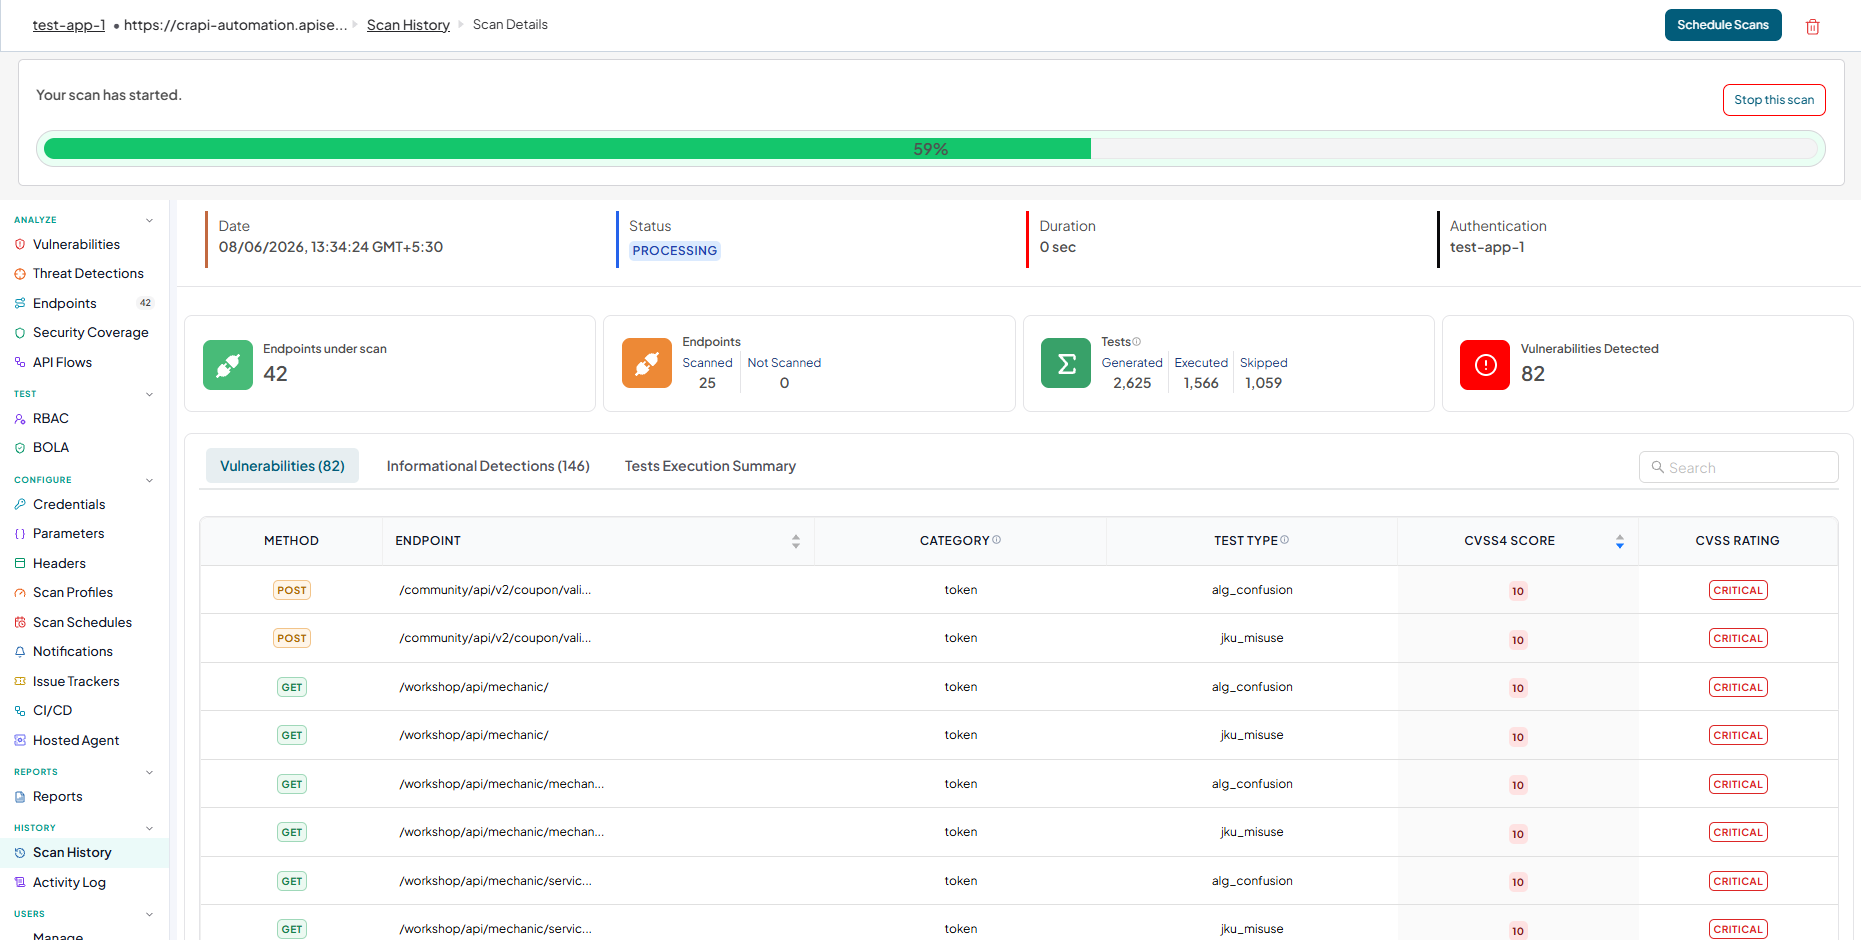Click the Tests info icon
The image size is (1861, 940).
click(1136, 341)
